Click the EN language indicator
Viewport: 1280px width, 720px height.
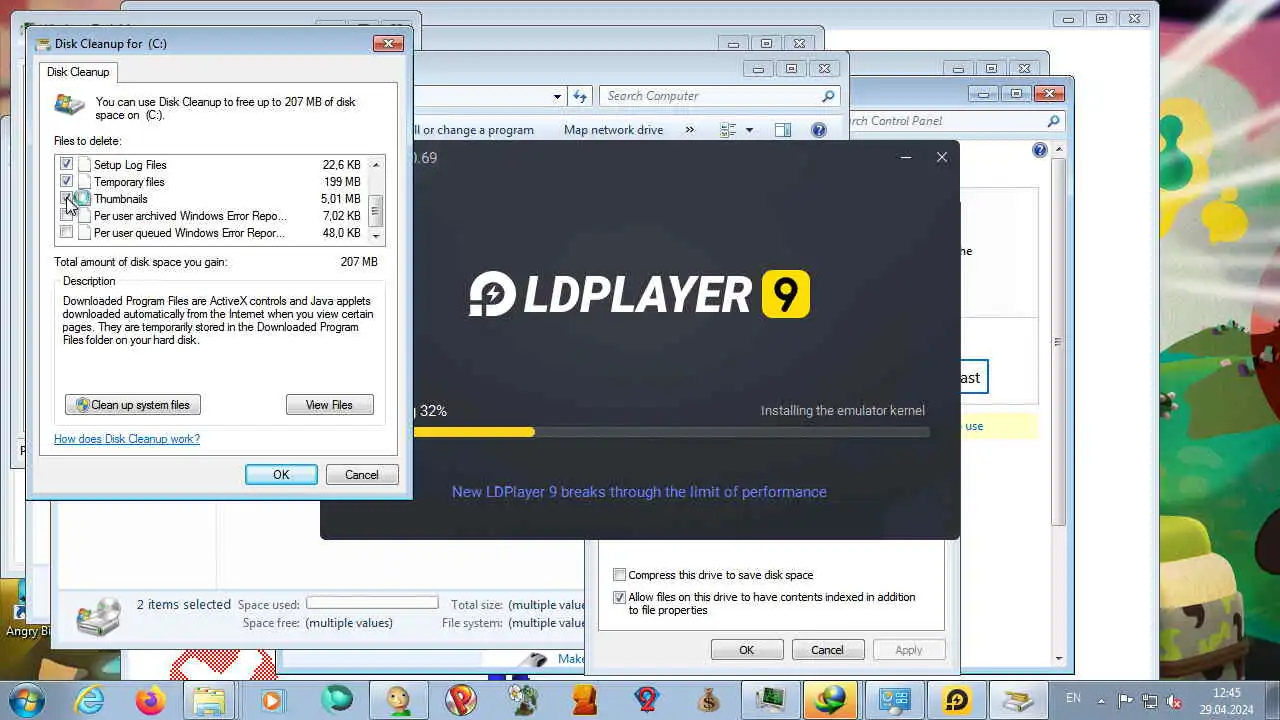point(1073,699)
